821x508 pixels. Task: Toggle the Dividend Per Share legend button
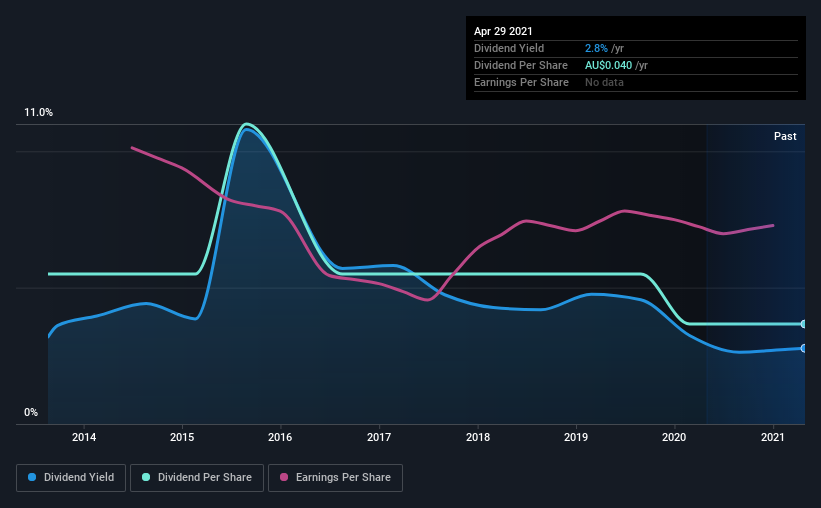pos(197,478)
